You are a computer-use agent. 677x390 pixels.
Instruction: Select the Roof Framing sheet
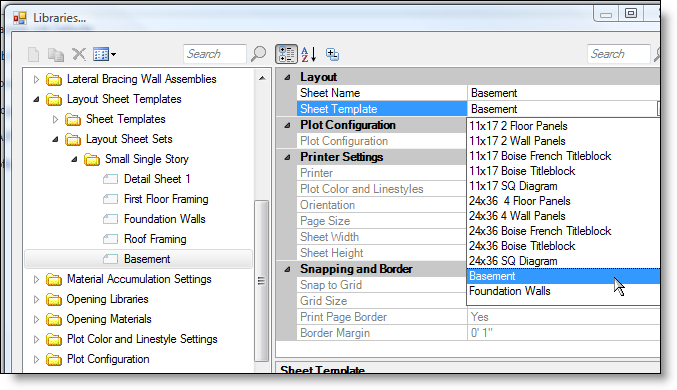pyautogui.click(x=155, y=239)
